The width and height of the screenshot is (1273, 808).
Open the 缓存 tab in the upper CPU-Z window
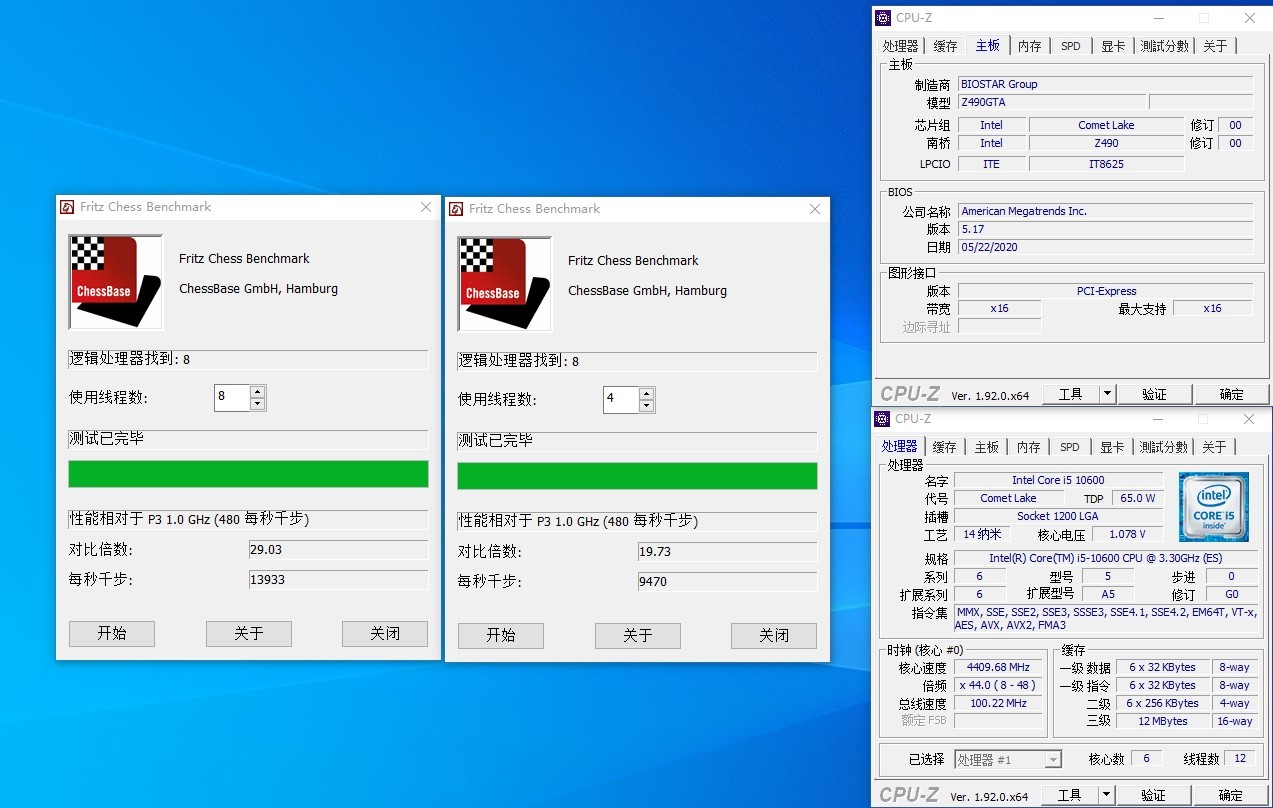(x=945, y=46)
